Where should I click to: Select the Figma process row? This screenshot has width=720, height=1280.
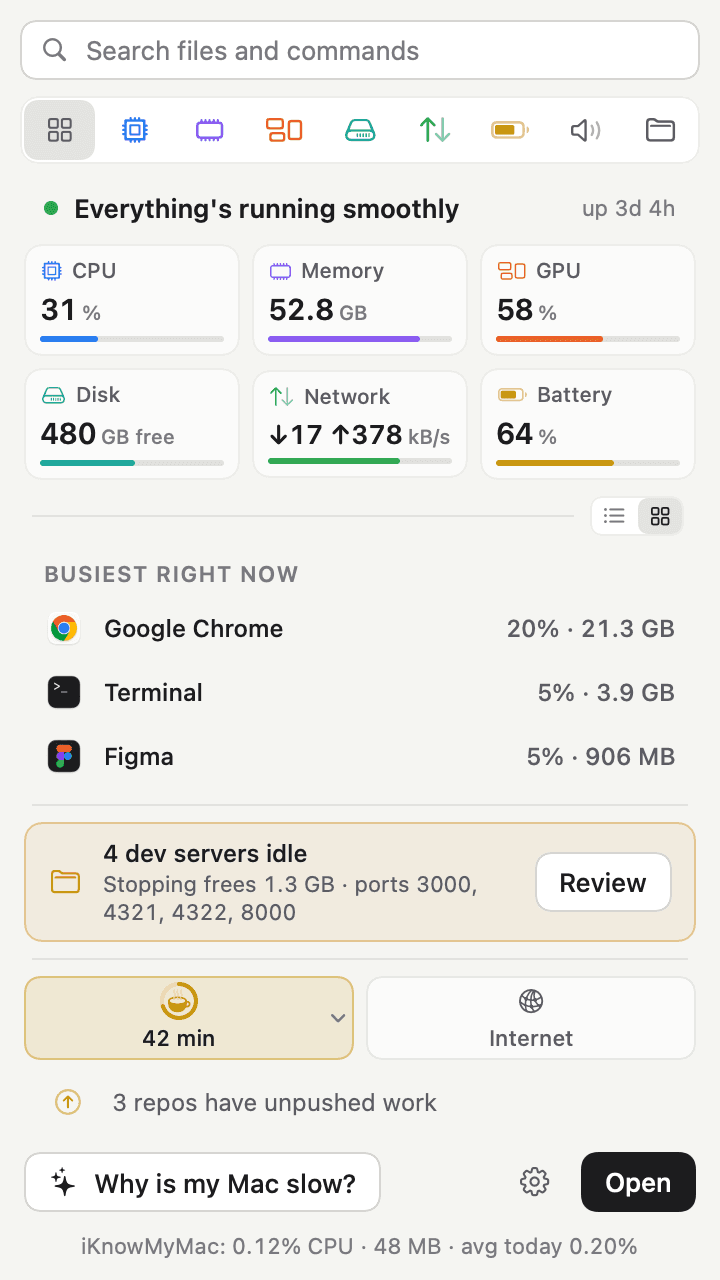[360, 757]
